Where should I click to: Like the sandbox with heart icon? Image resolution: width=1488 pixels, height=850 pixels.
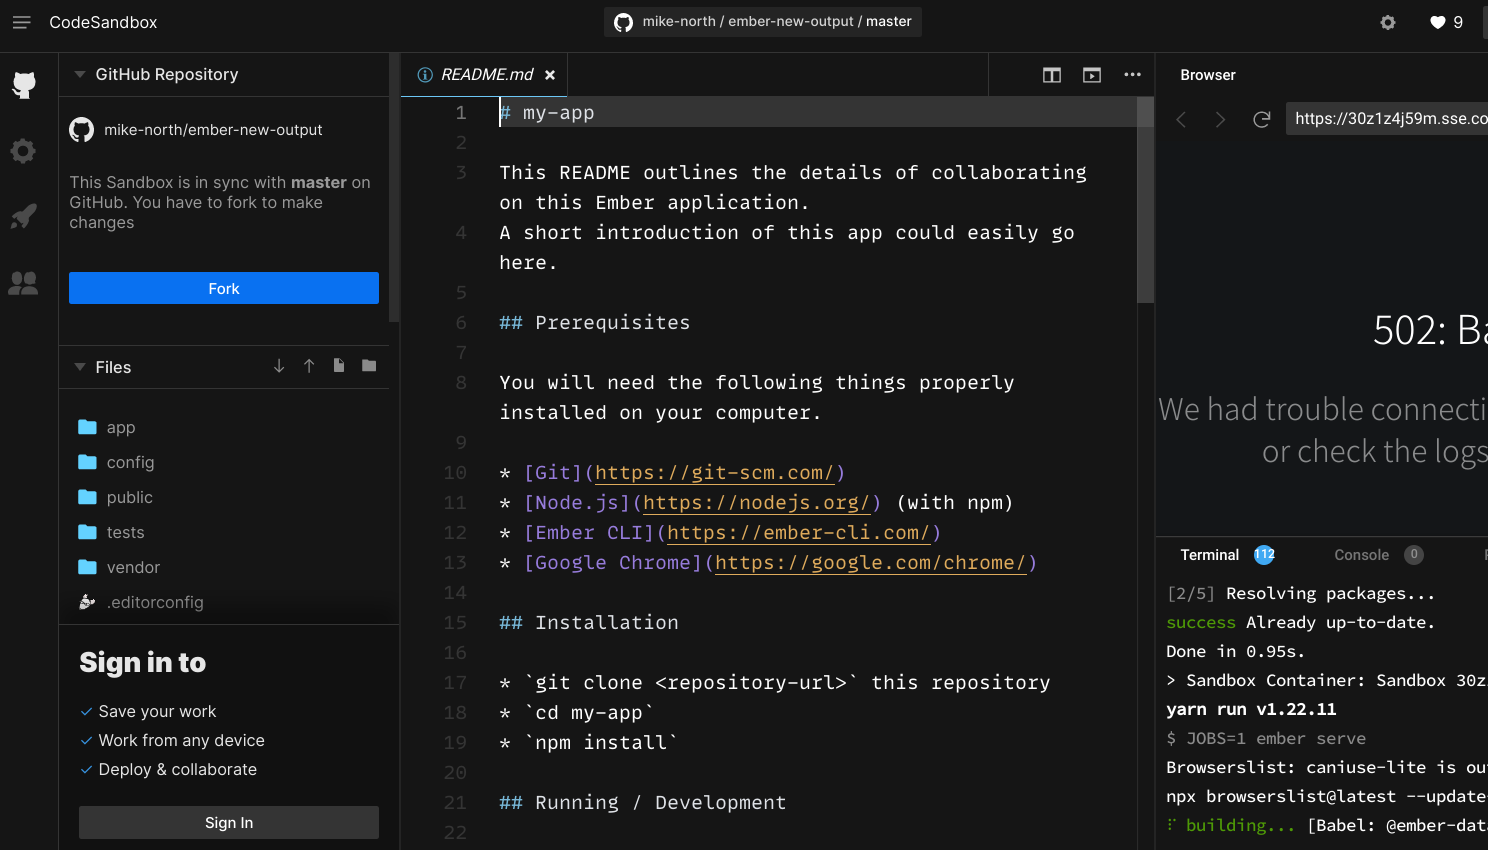click(1438, 22)
